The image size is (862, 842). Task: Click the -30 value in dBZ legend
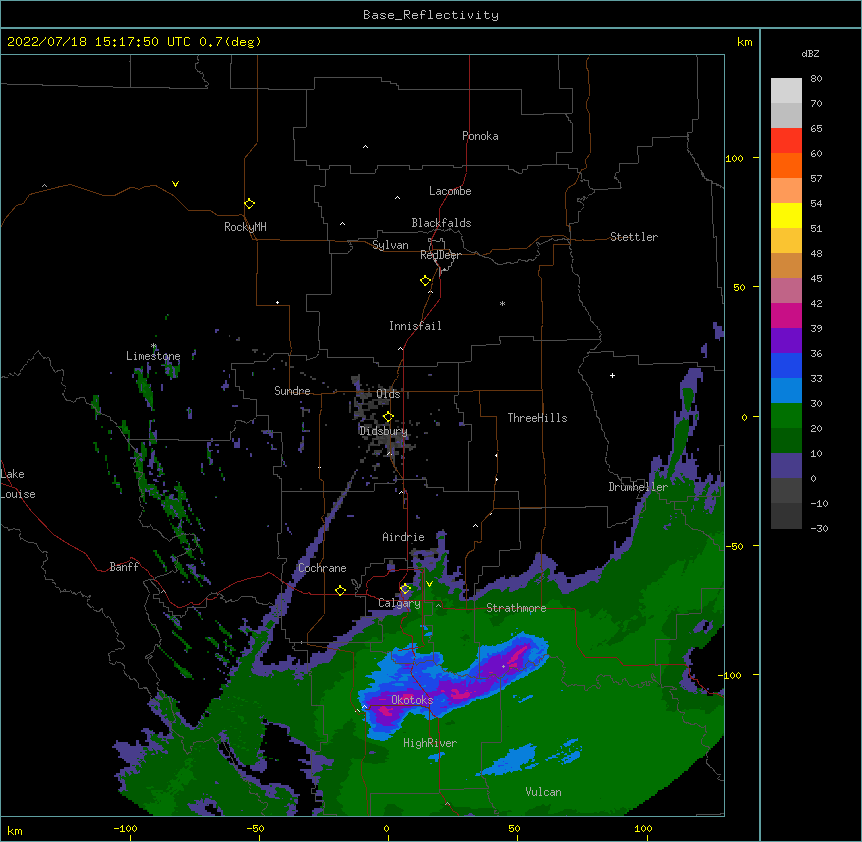(819, 528)
